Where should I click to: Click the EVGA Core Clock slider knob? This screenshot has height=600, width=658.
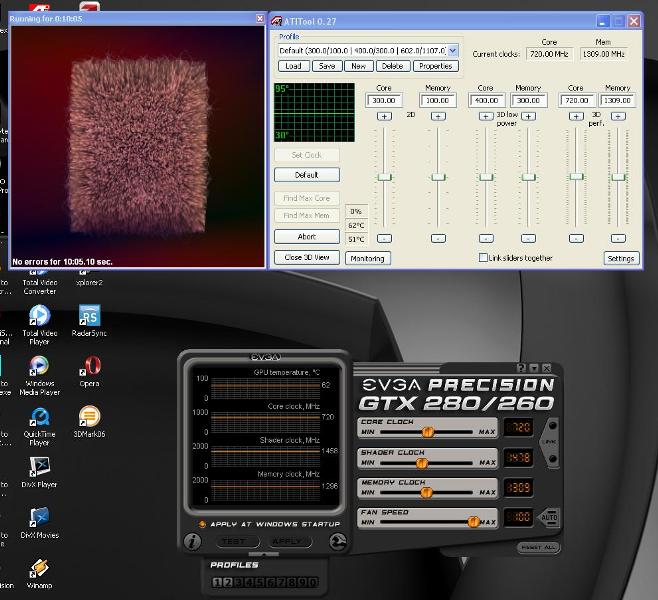[x=428, y=432]
